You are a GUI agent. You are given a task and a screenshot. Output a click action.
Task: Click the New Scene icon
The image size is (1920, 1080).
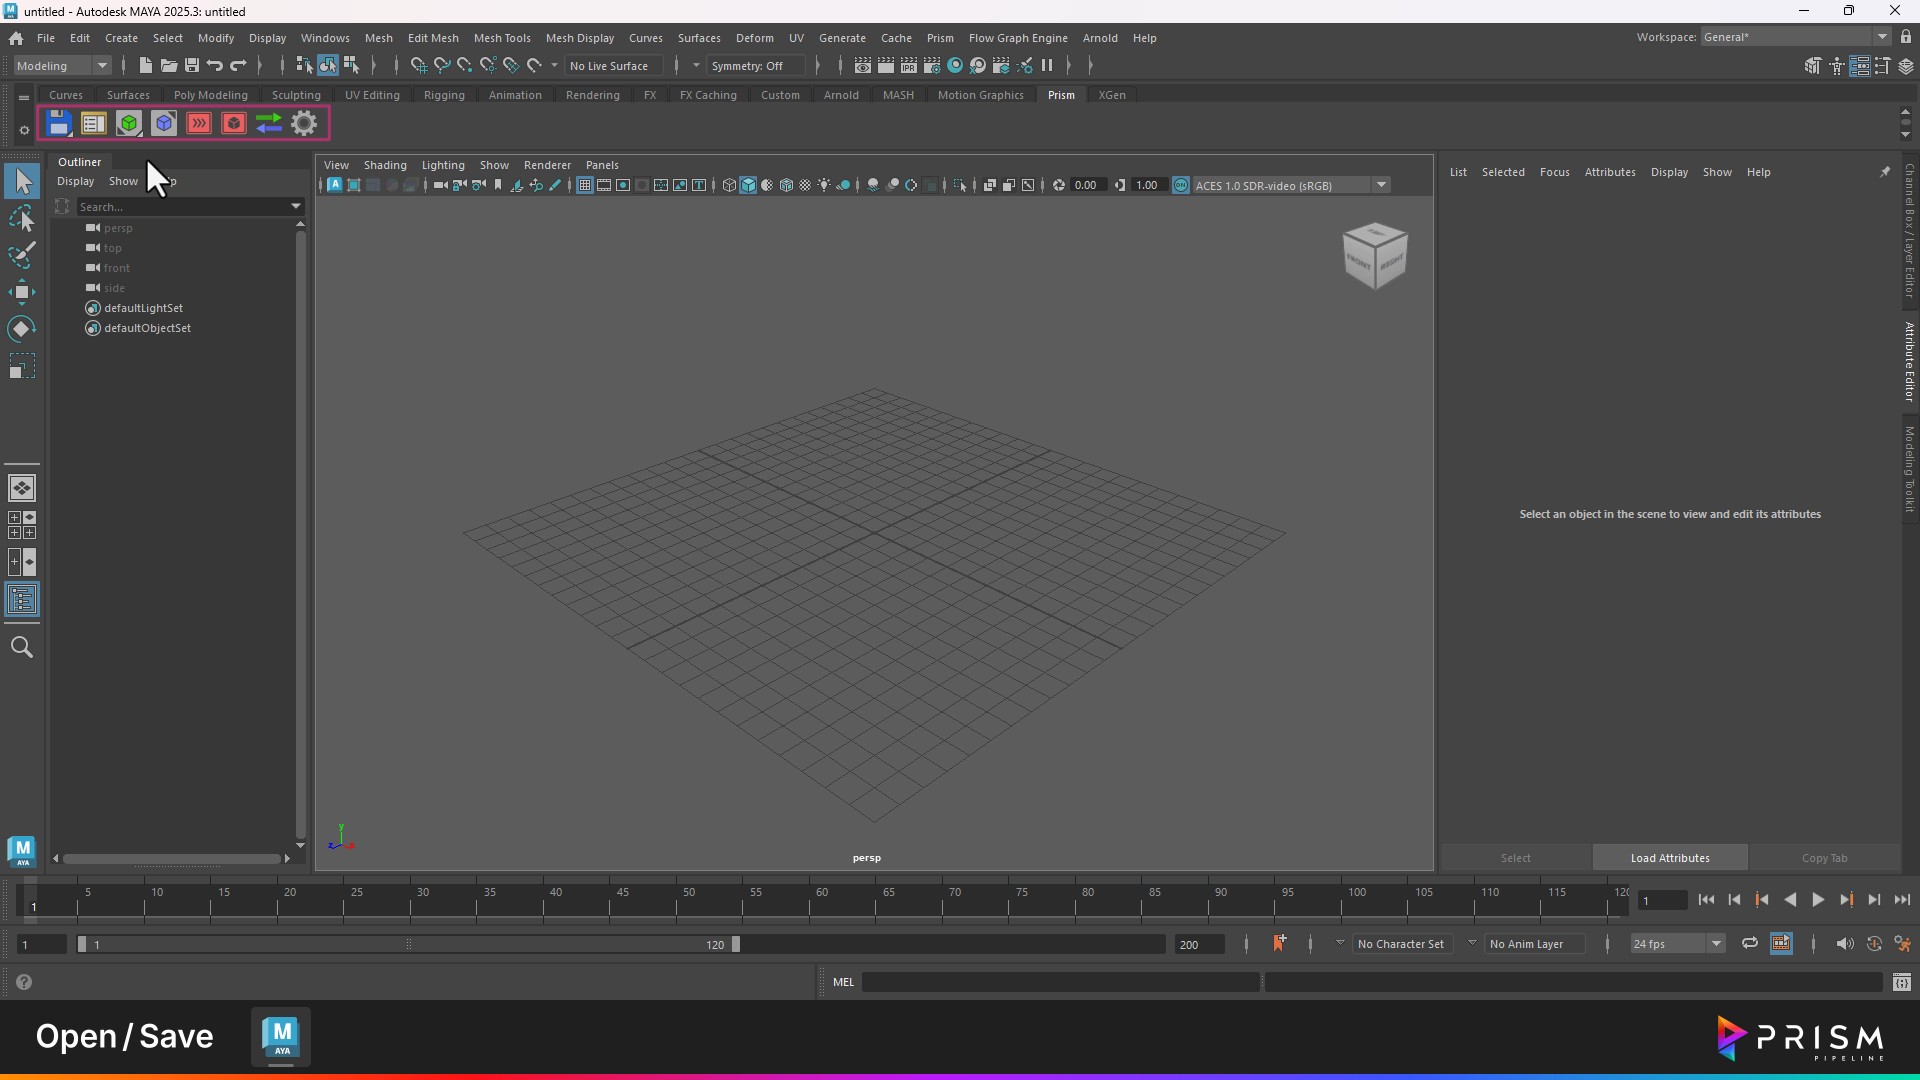pos(146,66)
